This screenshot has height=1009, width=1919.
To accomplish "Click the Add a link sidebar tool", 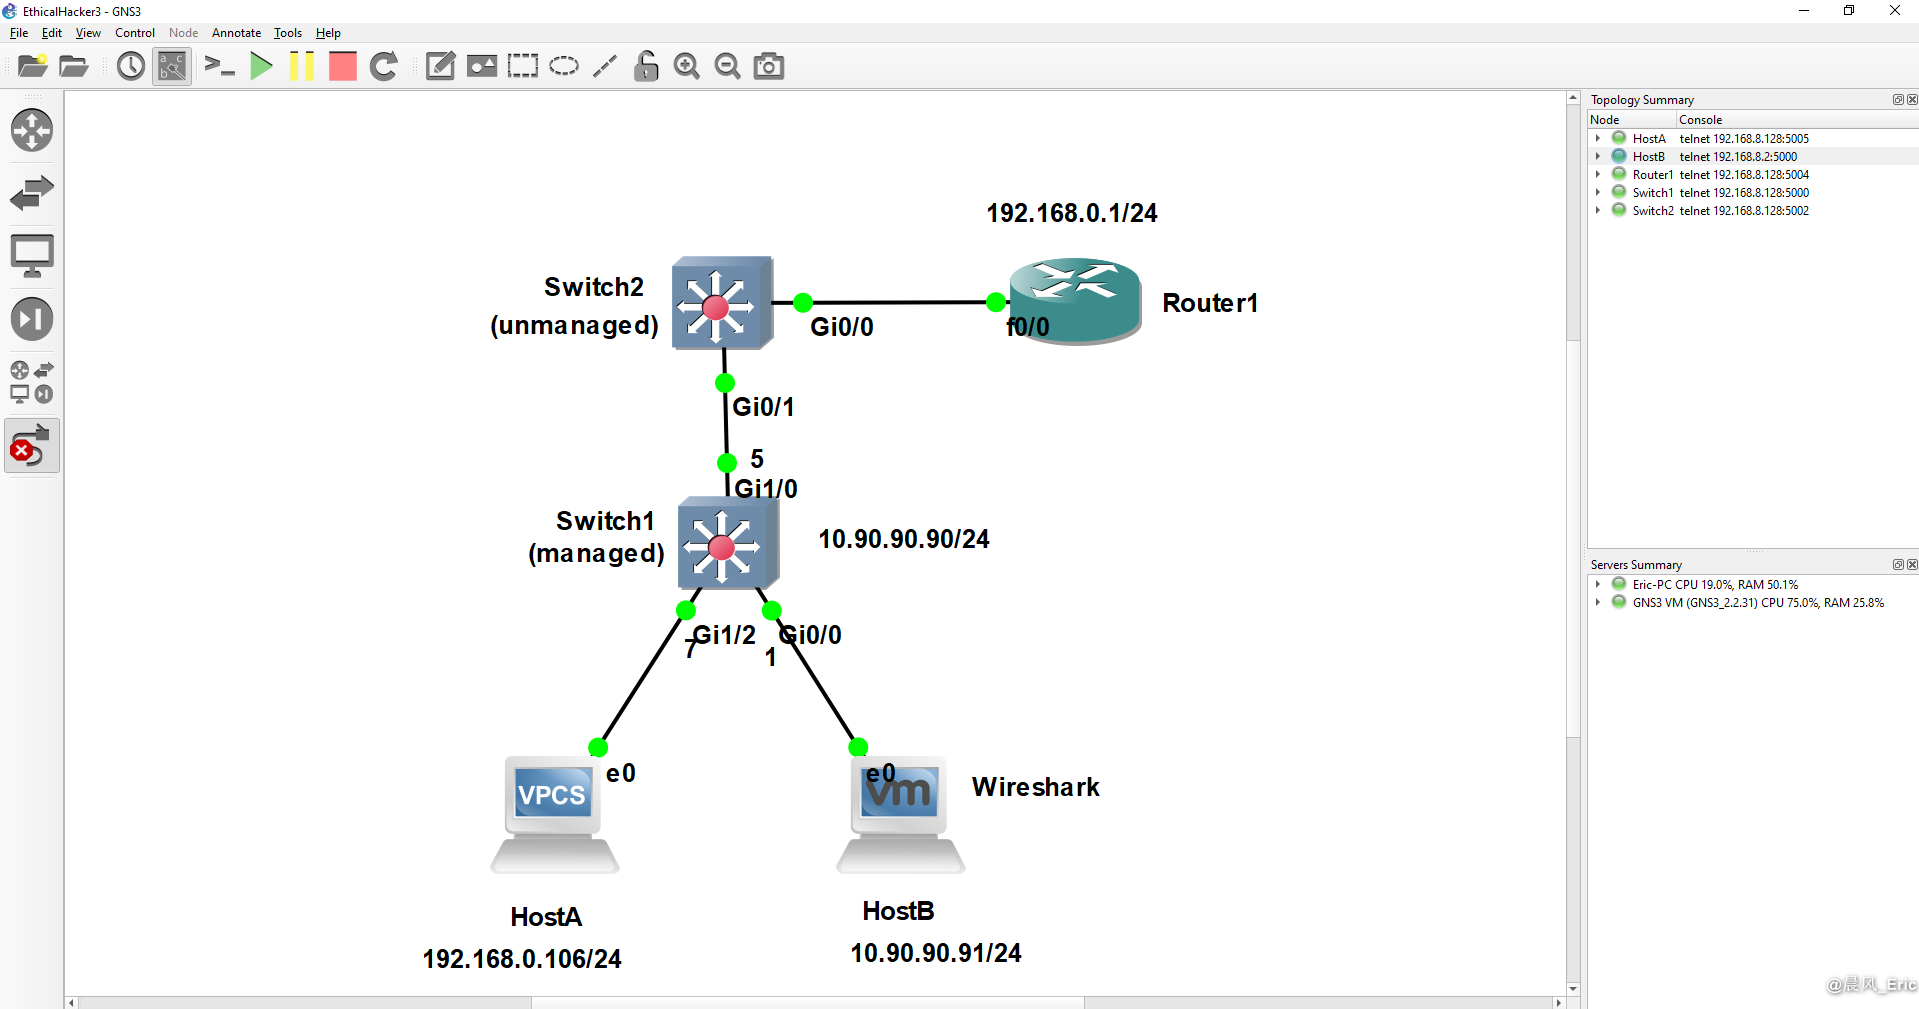I will (x=32, y=446).
